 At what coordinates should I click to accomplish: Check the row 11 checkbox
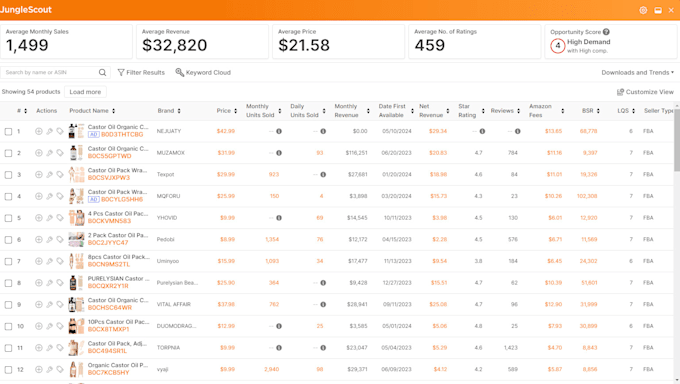[8, 348]
